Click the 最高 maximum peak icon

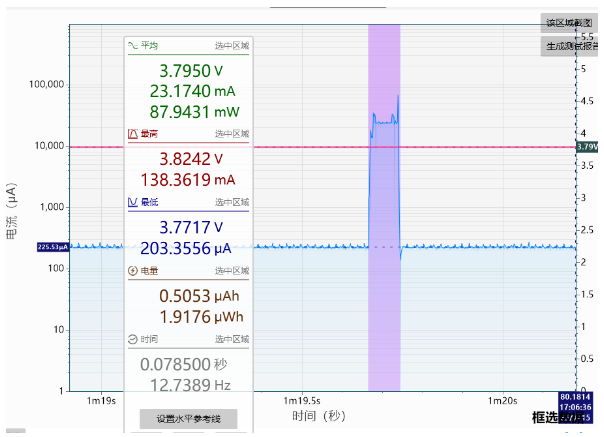point(133,134)
